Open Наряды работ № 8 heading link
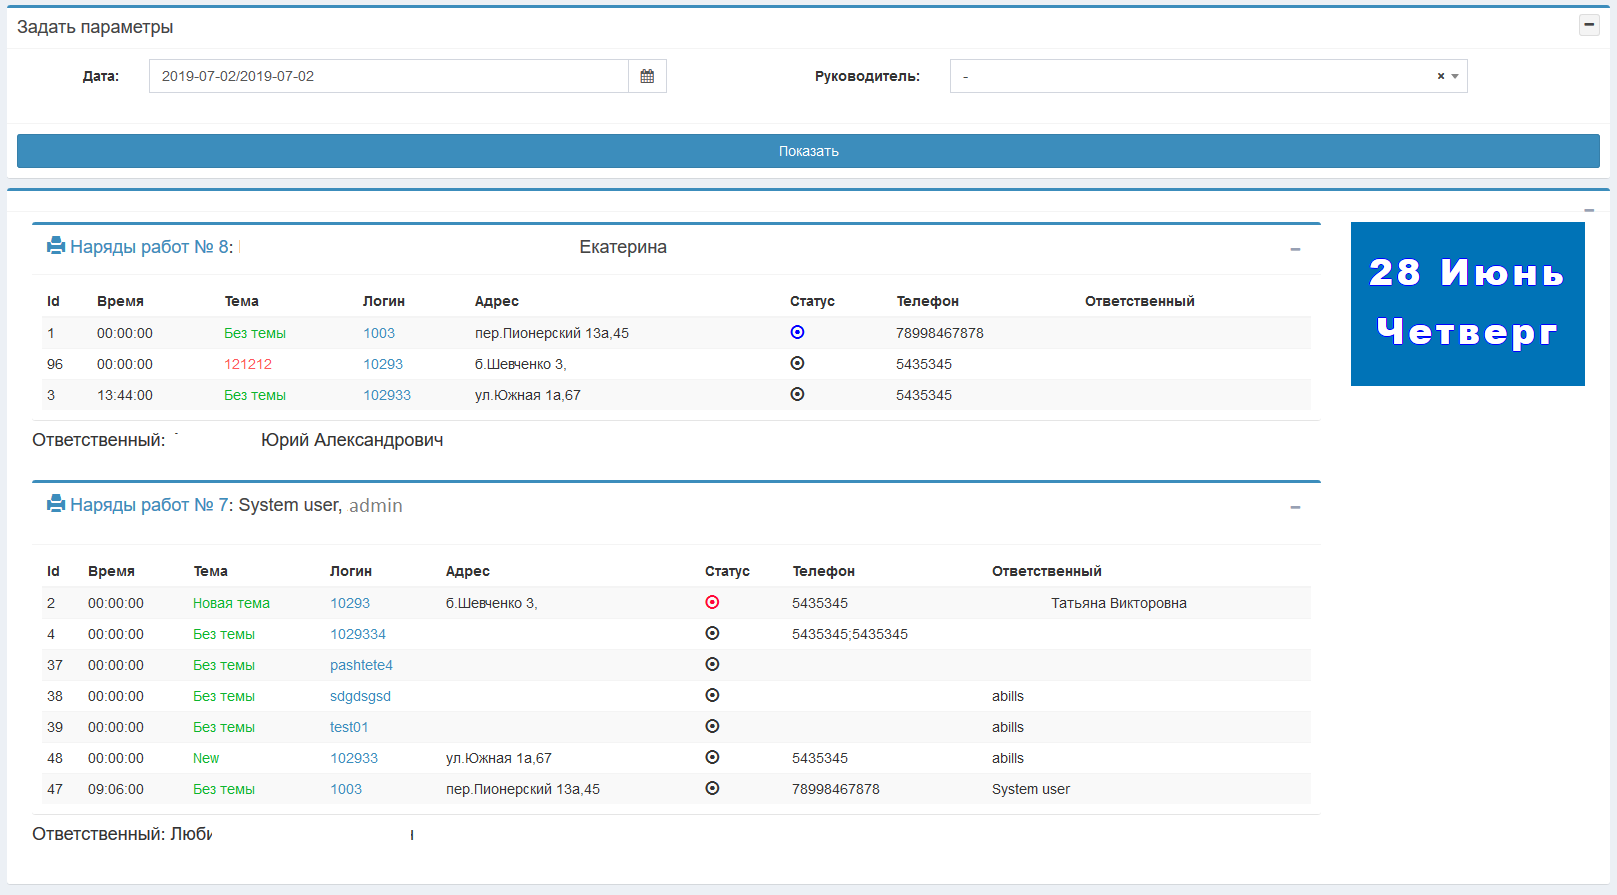This screenshot has height=895, width=1617. pos(150,247)
